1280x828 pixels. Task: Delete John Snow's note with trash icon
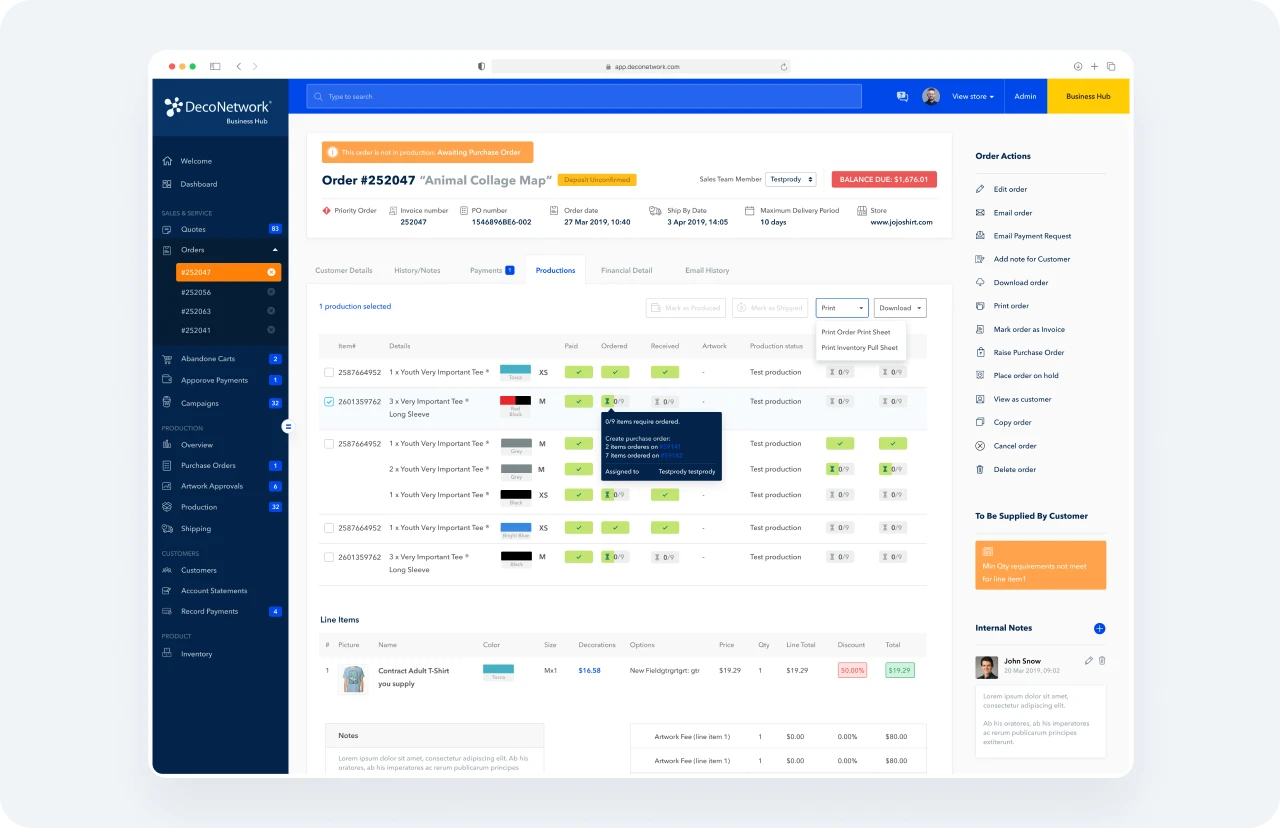(1102, 660)
